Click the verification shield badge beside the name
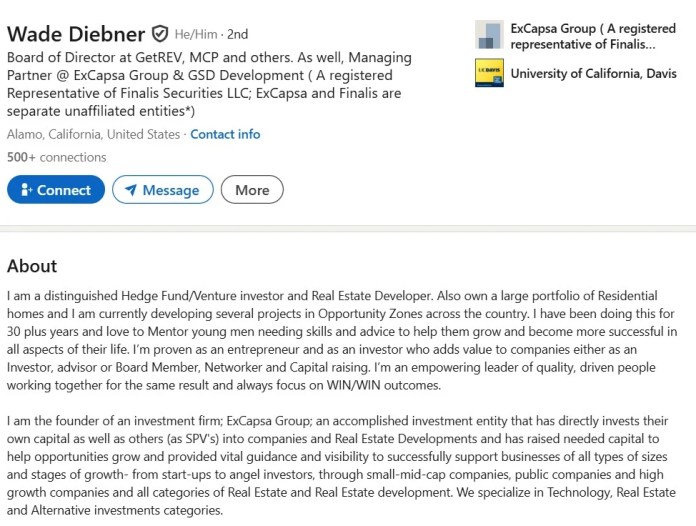 [160, 34]
